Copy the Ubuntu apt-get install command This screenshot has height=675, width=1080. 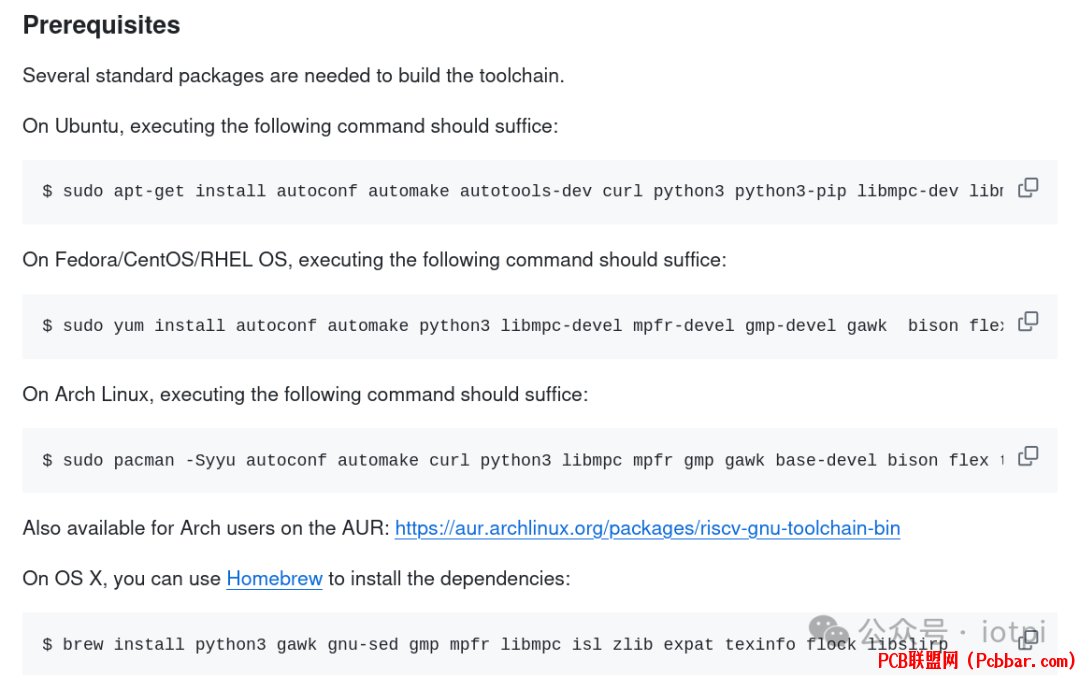pos(1028,187)
